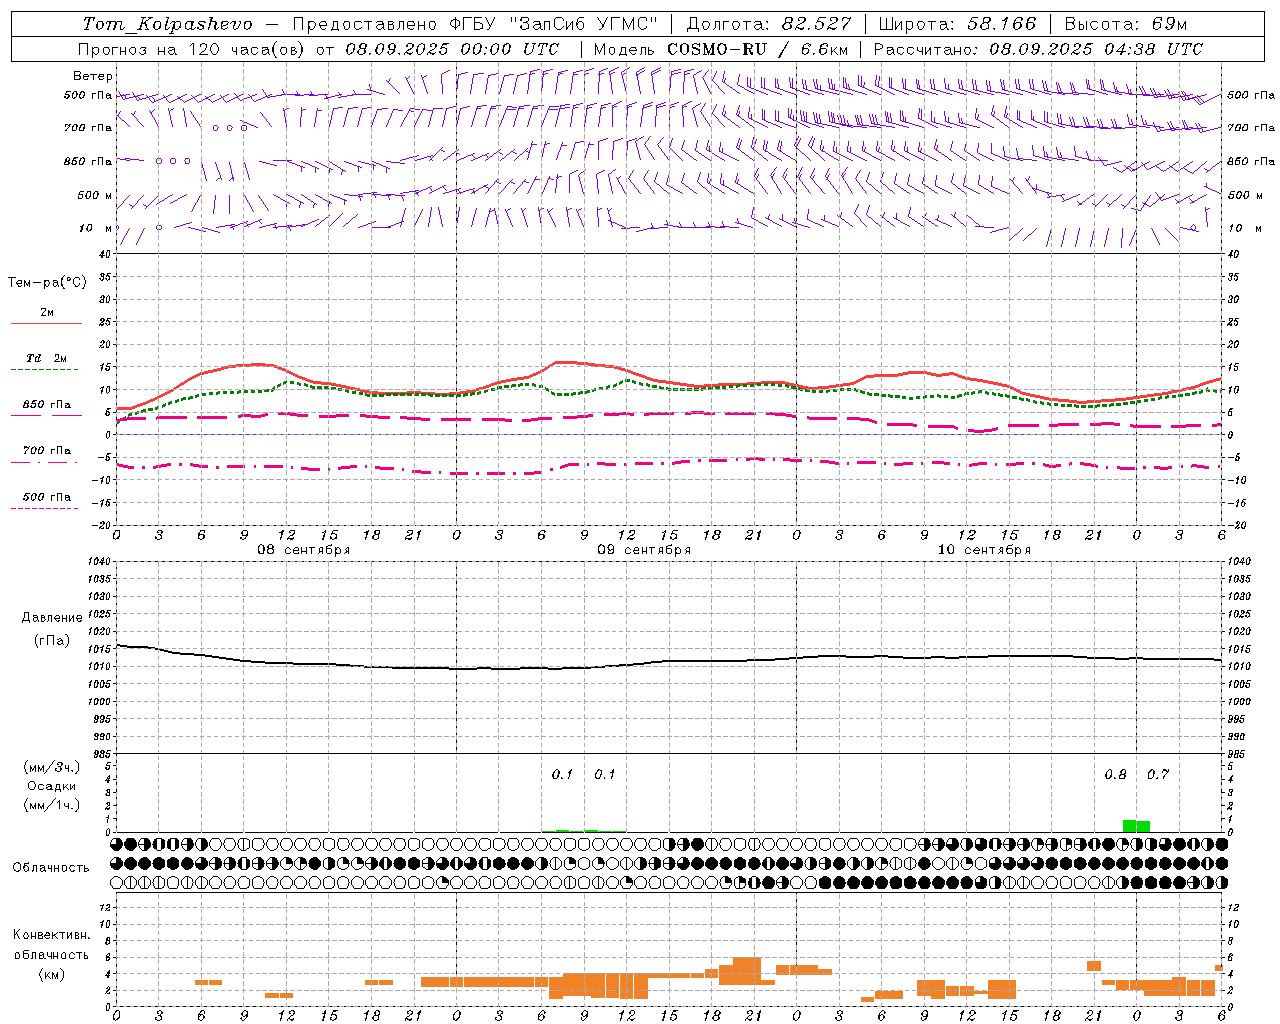Click the 'Тем-ра(°C)' temperature axis label
1280x1024 pixels.
tap(47, 283)
